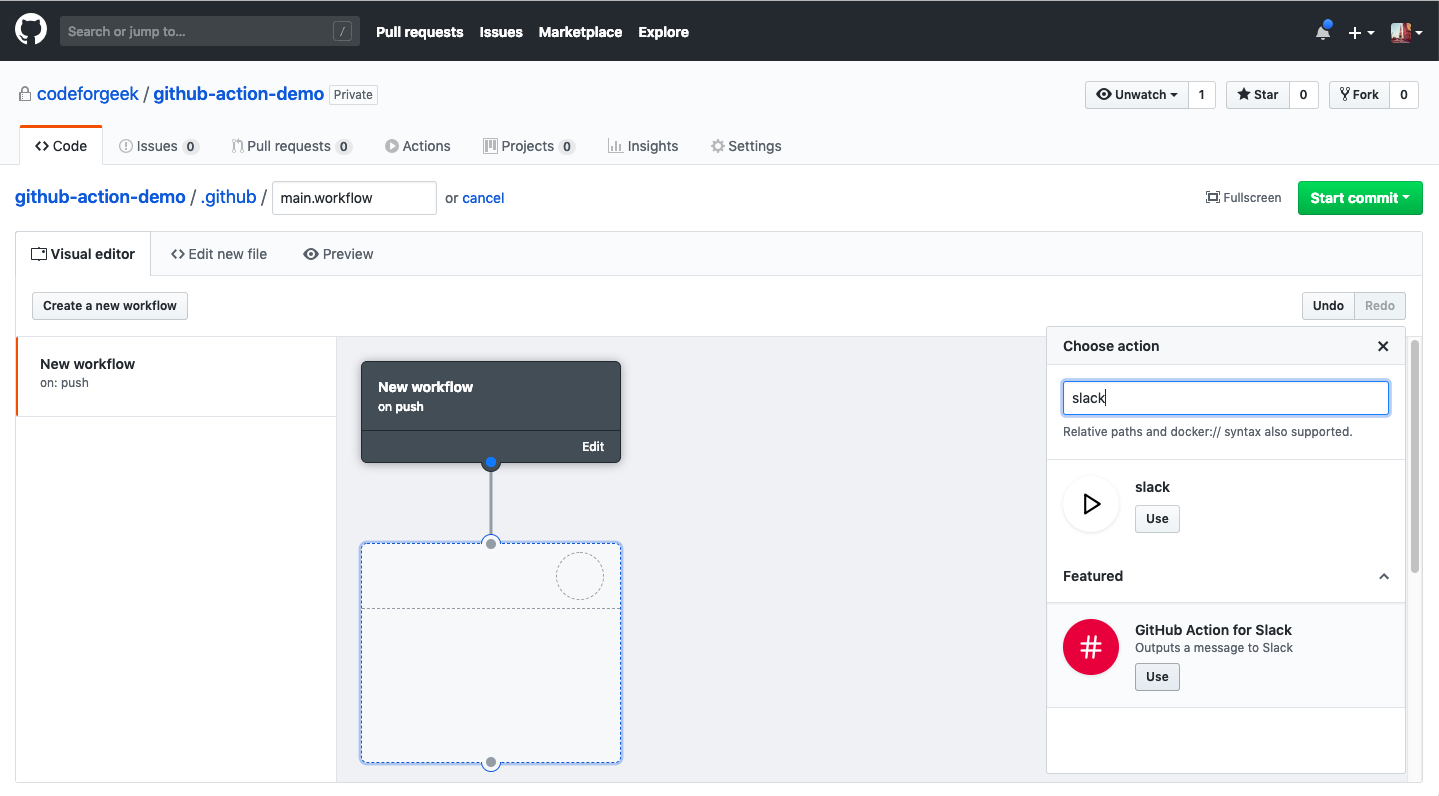
Task: Open the Settings tab
Action: coord(746,146)
